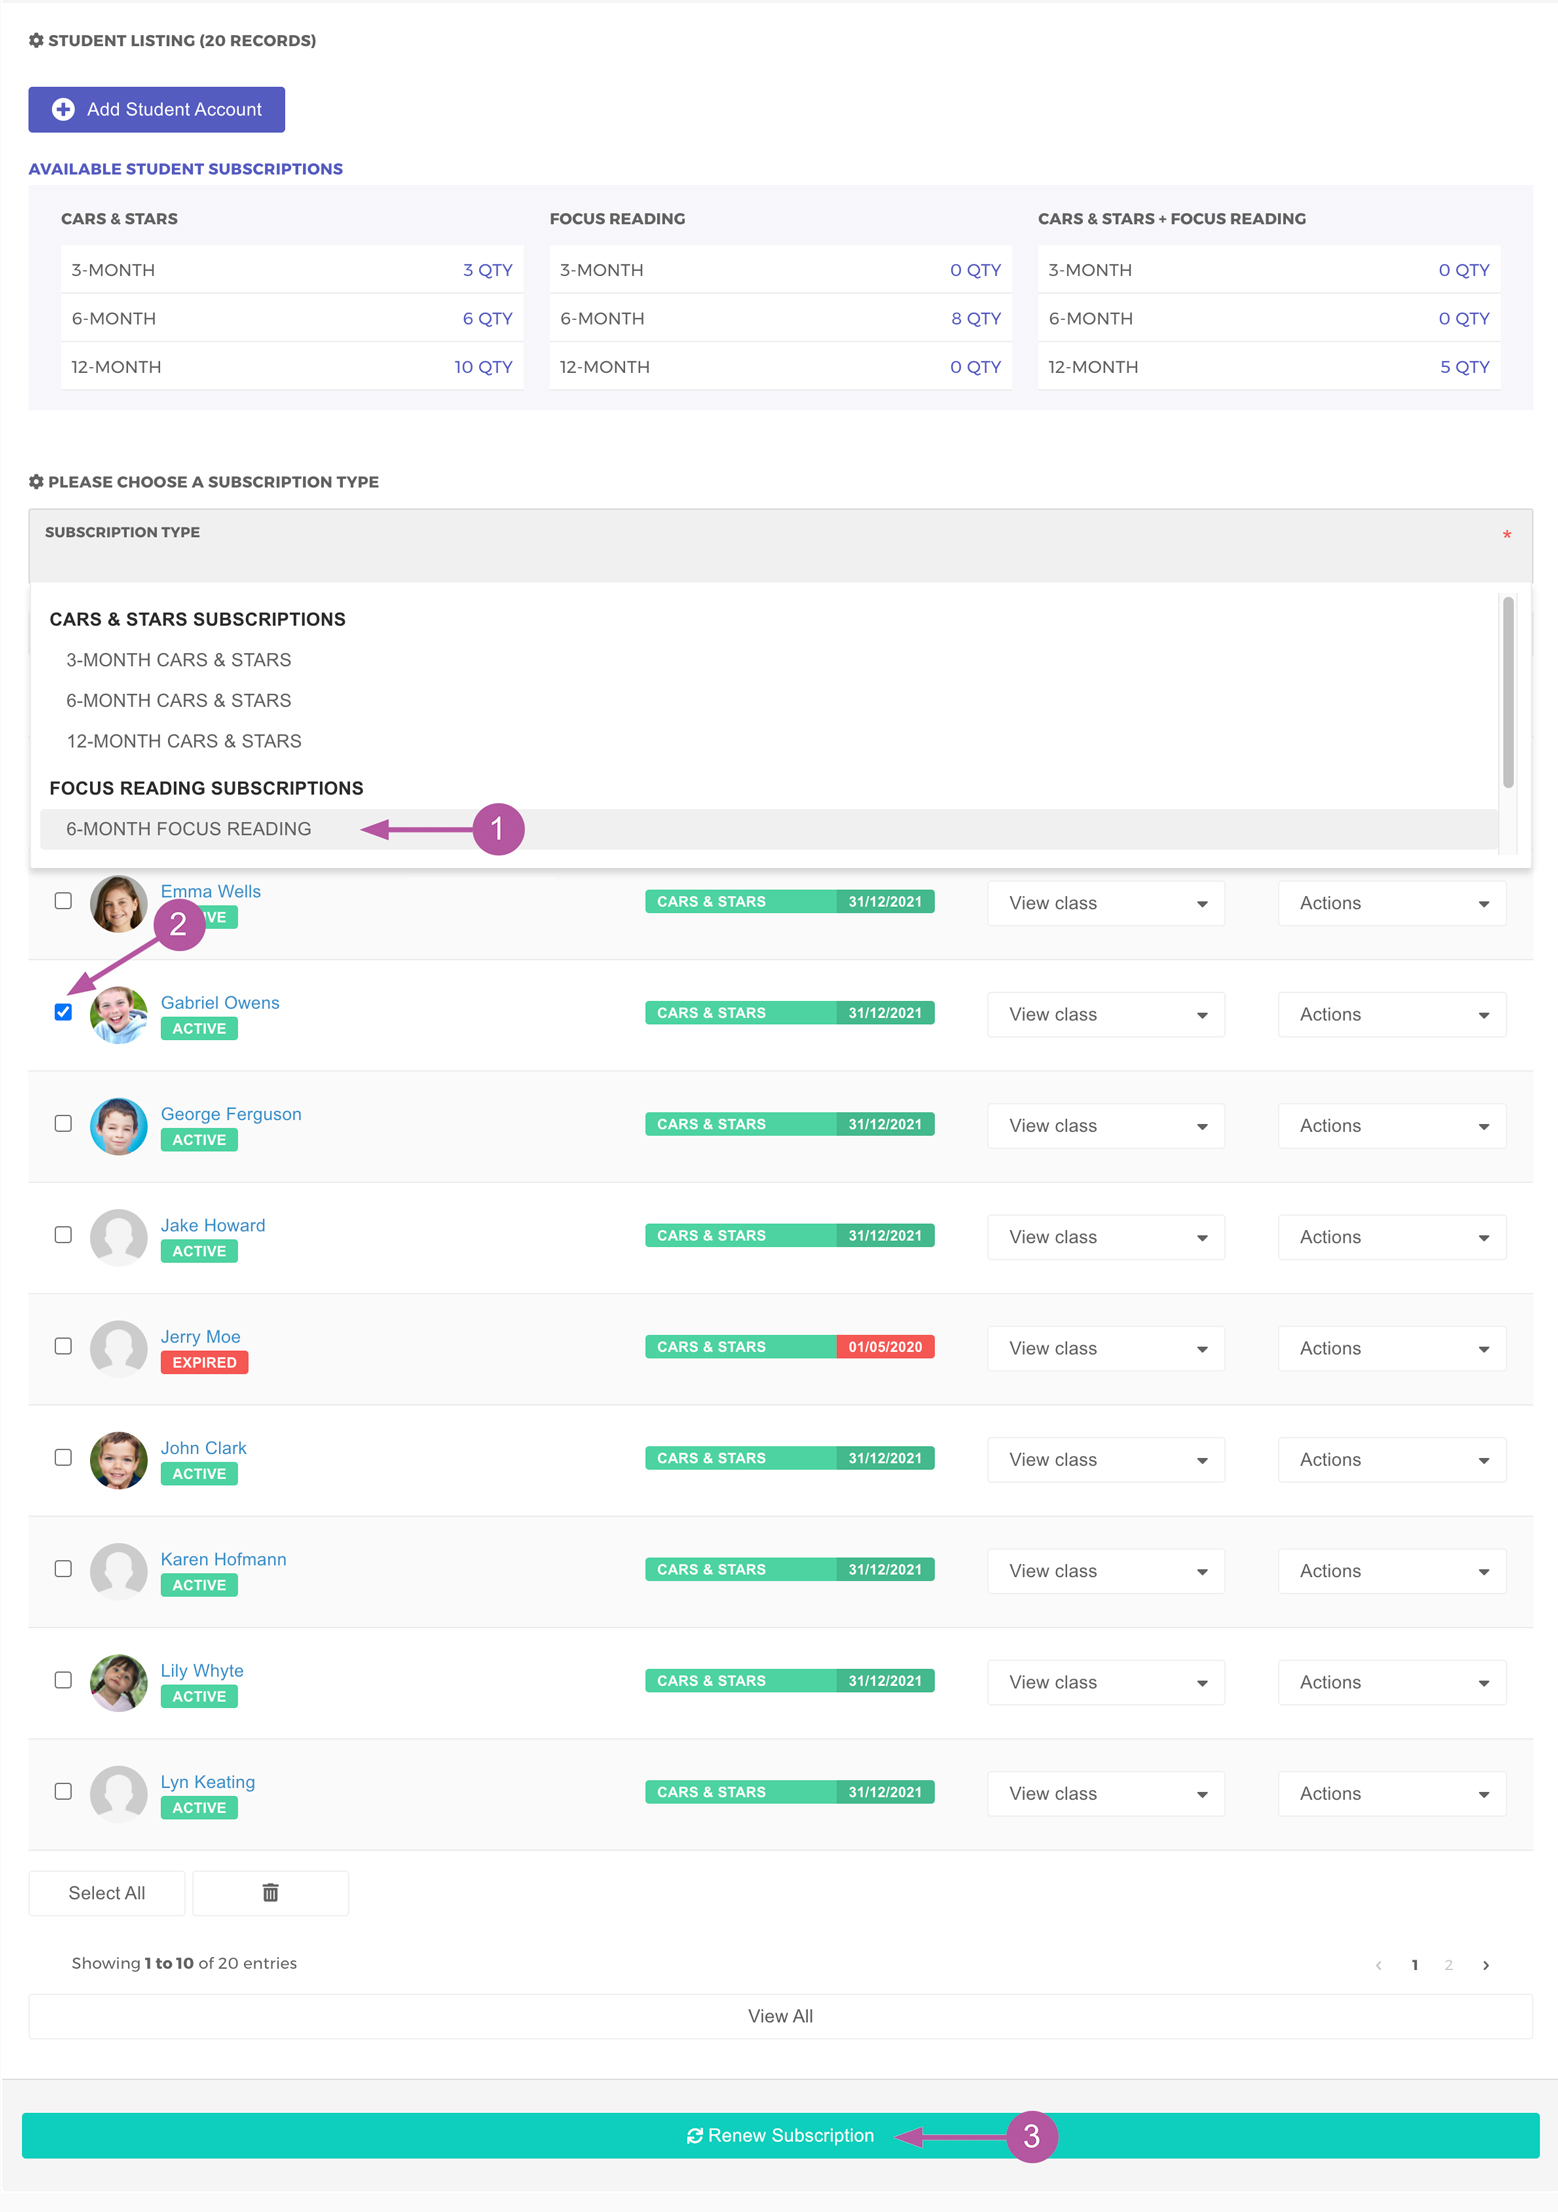
Task: Click George Ferguson's avatar picture
Action: pos(118,1126)
